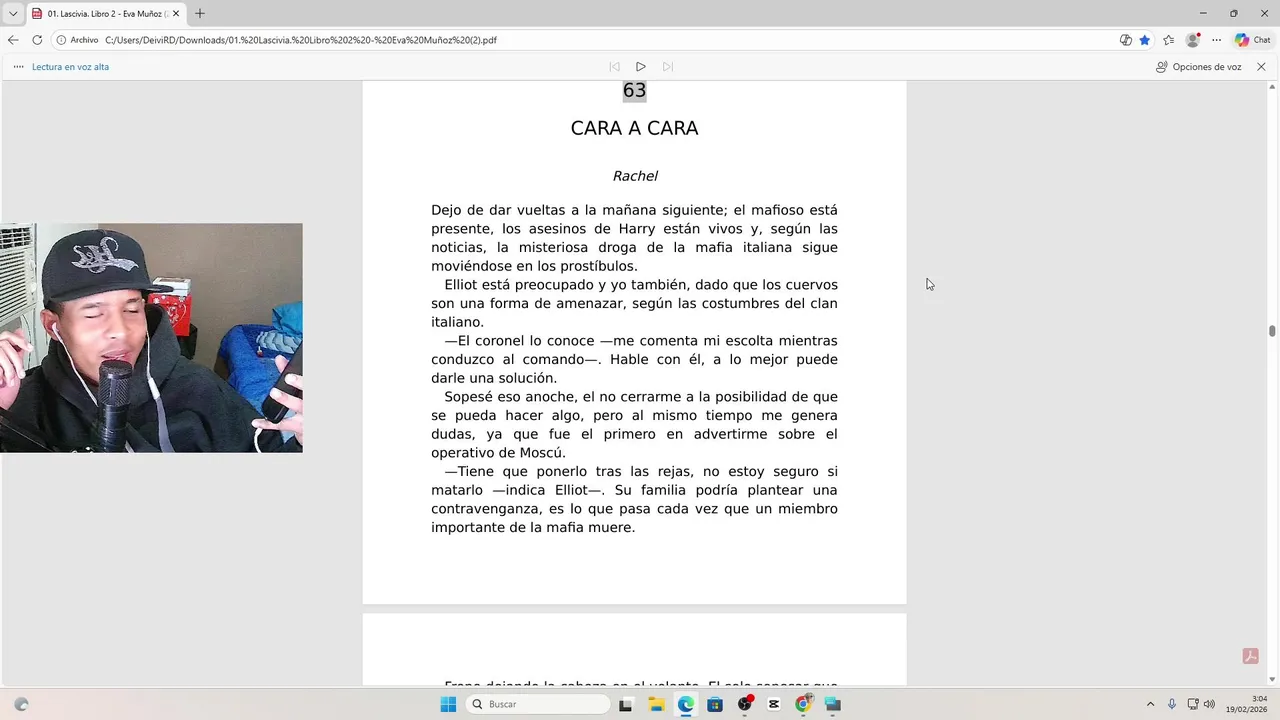This screenshot has height=720, width=1280.
Task: Open the browser essentials icon in address bar
Action: 1126,40
